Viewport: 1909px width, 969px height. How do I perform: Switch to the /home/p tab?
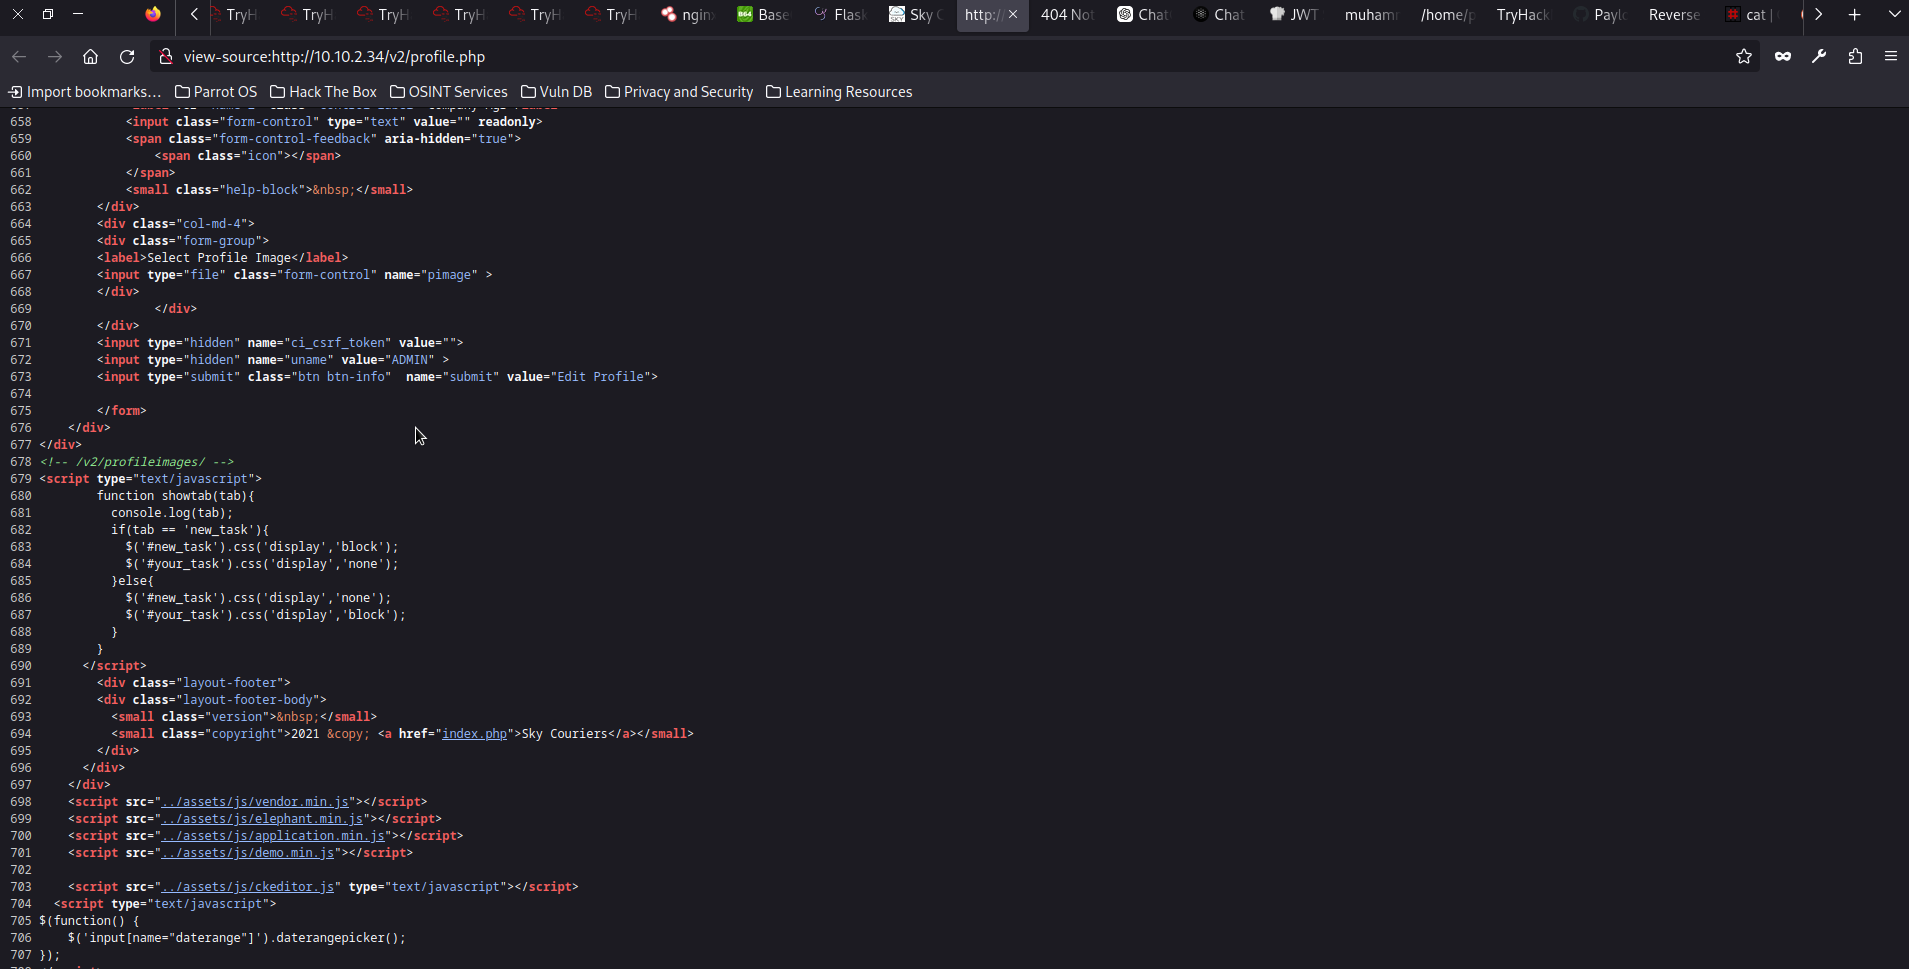pyautogui.click(x=1449, y=14)
